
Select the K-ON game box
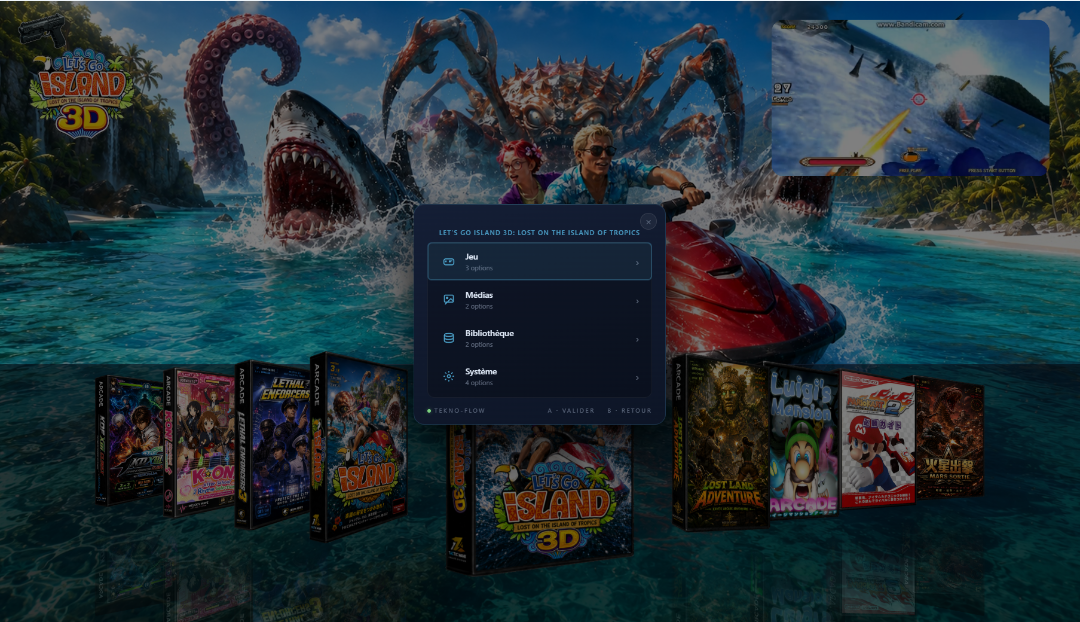(200, 443)
